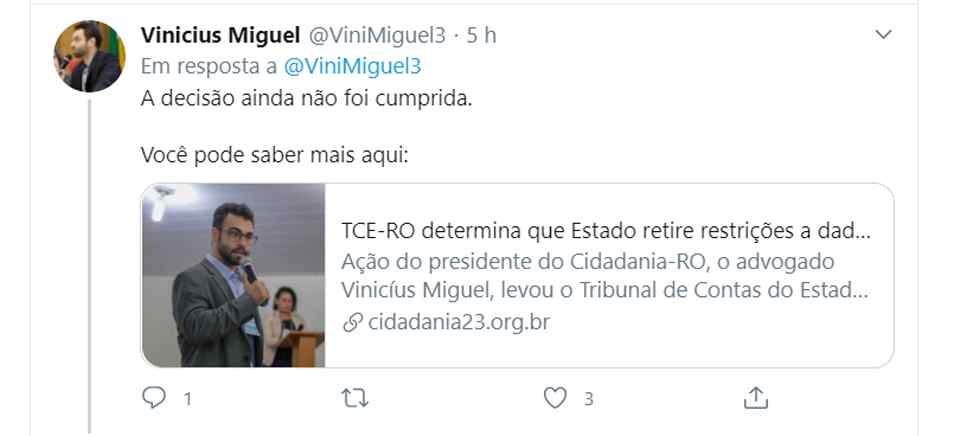The image size is (960, 436).
Task: Open Vinicius Miguel's profile avatar picture
Action: pyautogui.click(x=89, y=56)
